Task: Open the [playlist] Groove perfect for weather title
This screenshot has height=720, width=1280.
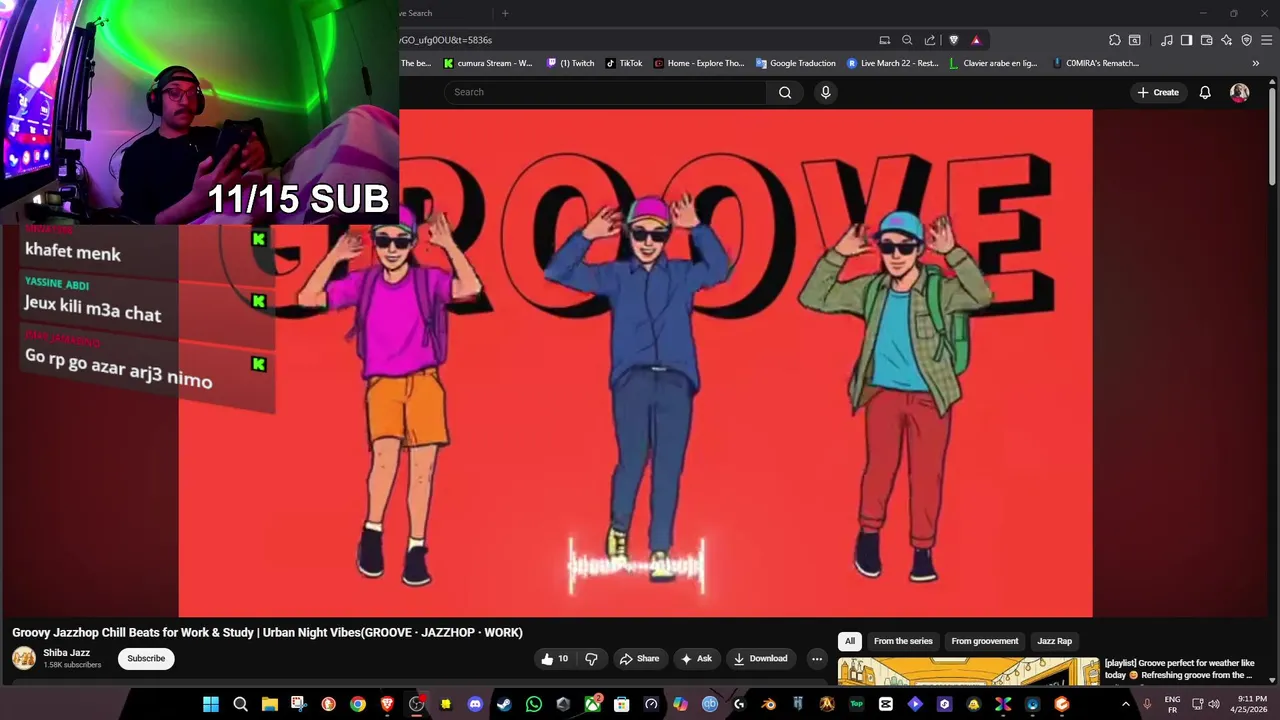Action: [1180, 669]
